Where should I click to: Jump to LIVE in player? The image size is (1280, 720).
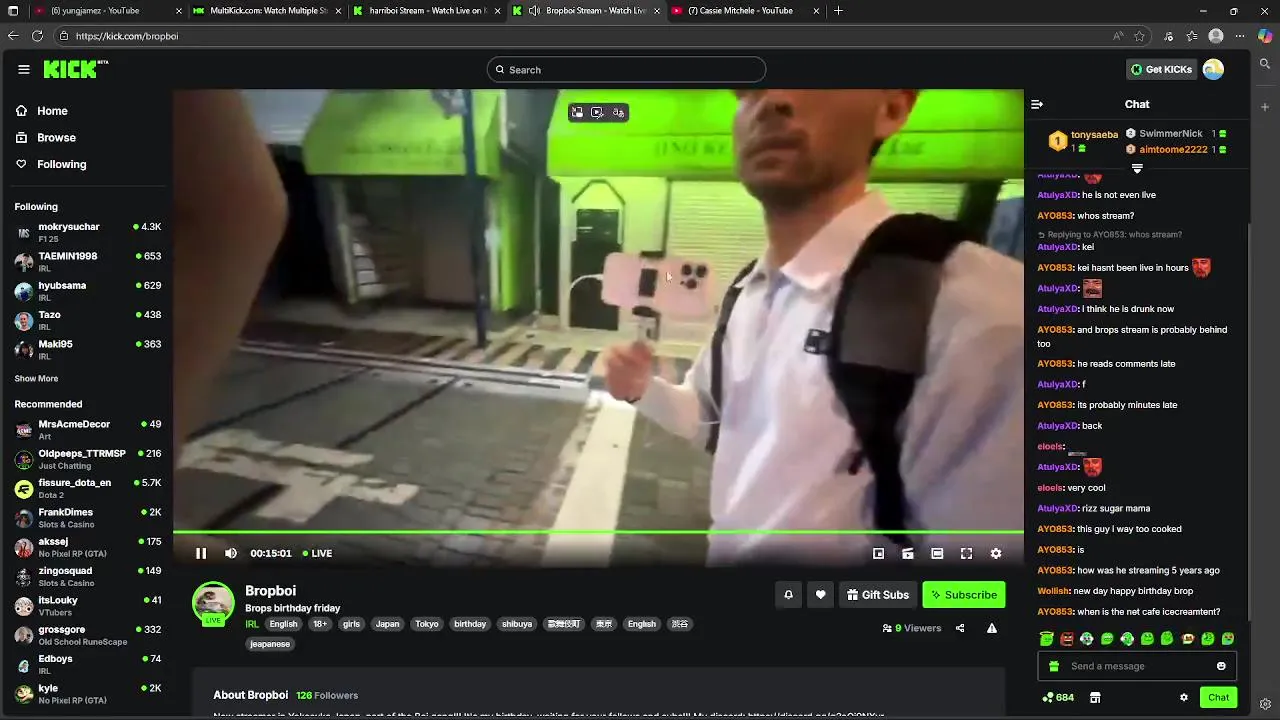point(316,553)
